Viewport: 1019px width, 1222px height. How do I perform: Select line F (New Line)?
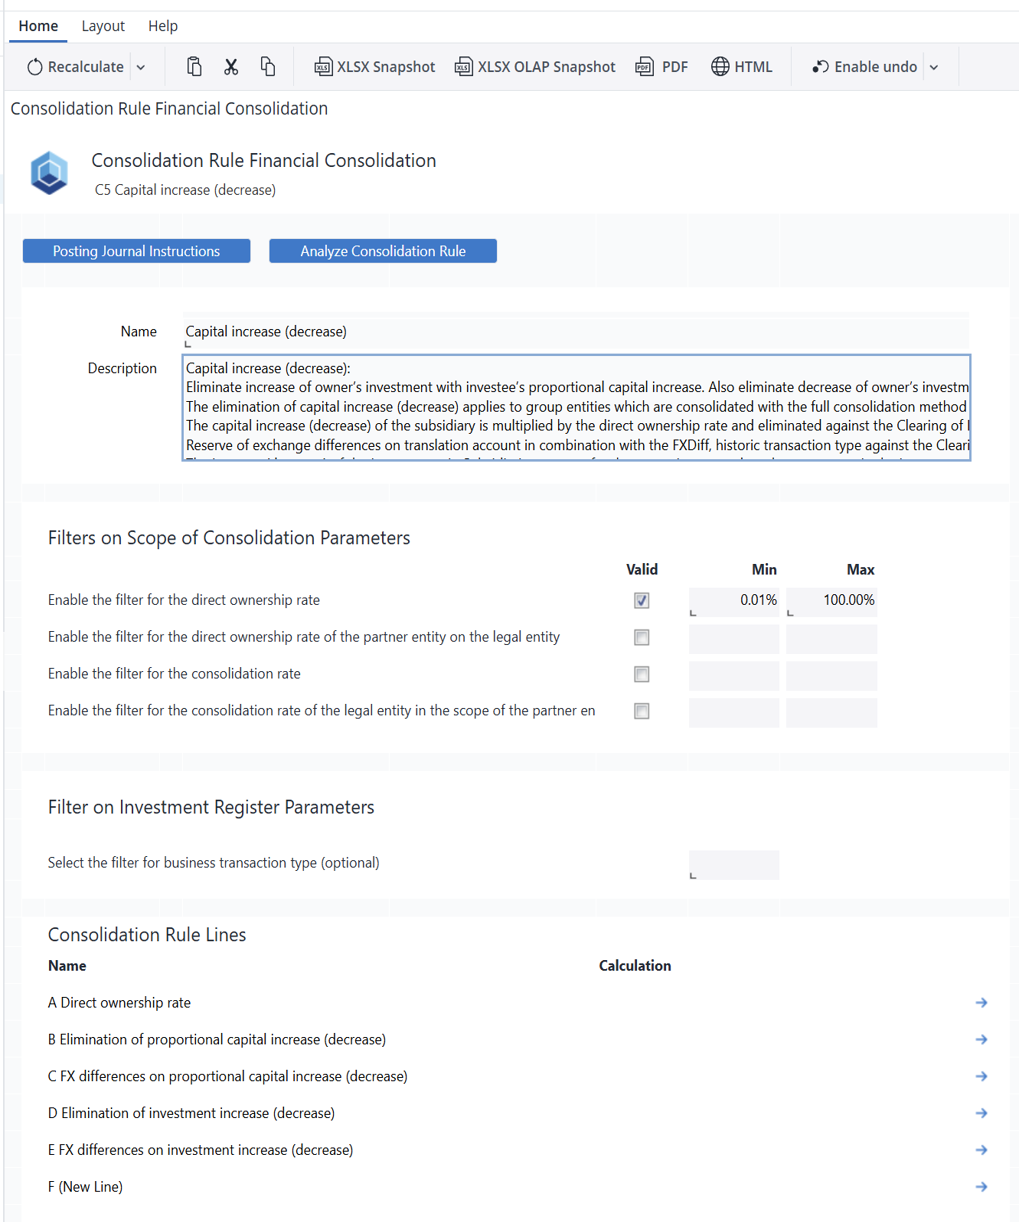point(85,1187)
